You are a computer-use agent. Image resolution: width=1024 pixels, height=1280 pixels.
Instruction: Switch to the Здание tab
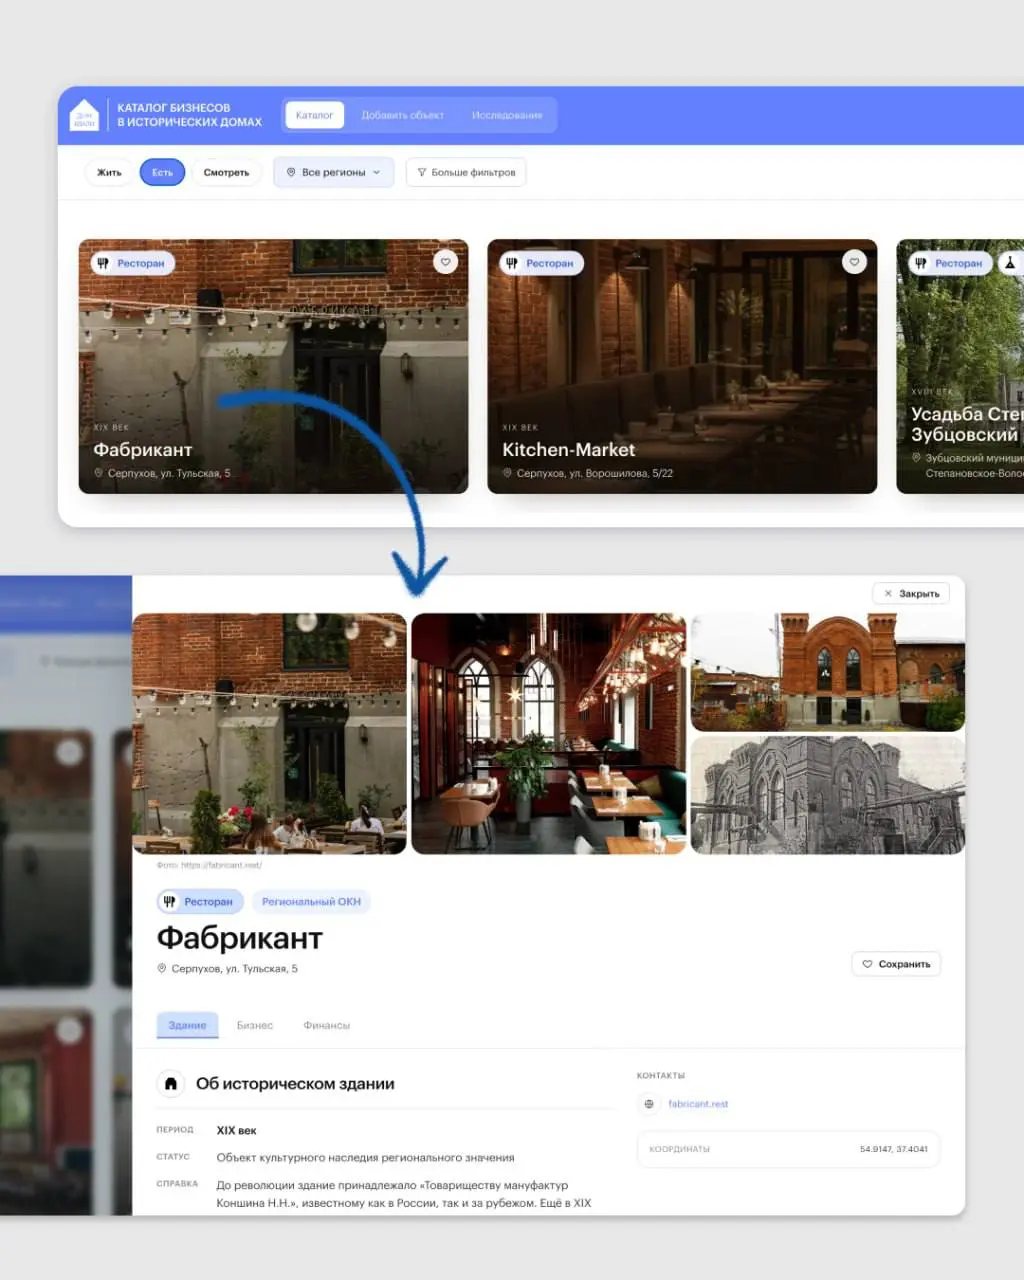pos(187,1025)
